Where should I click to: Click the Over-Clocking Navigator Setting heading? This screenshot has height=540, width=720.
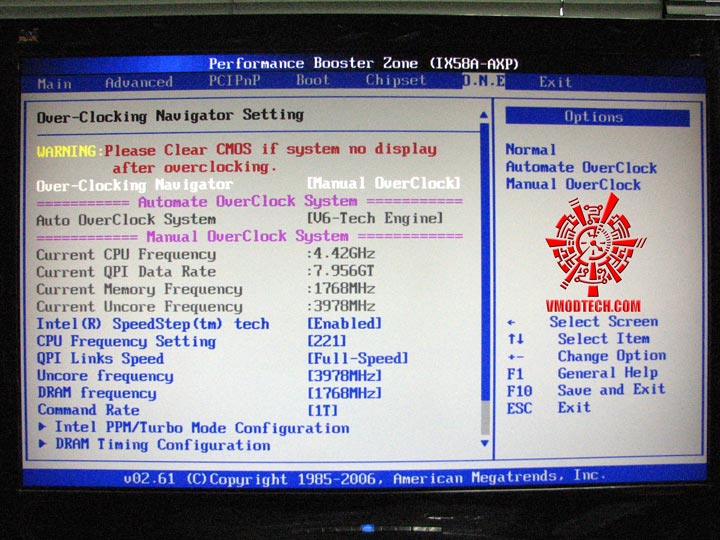coord(170,115)
